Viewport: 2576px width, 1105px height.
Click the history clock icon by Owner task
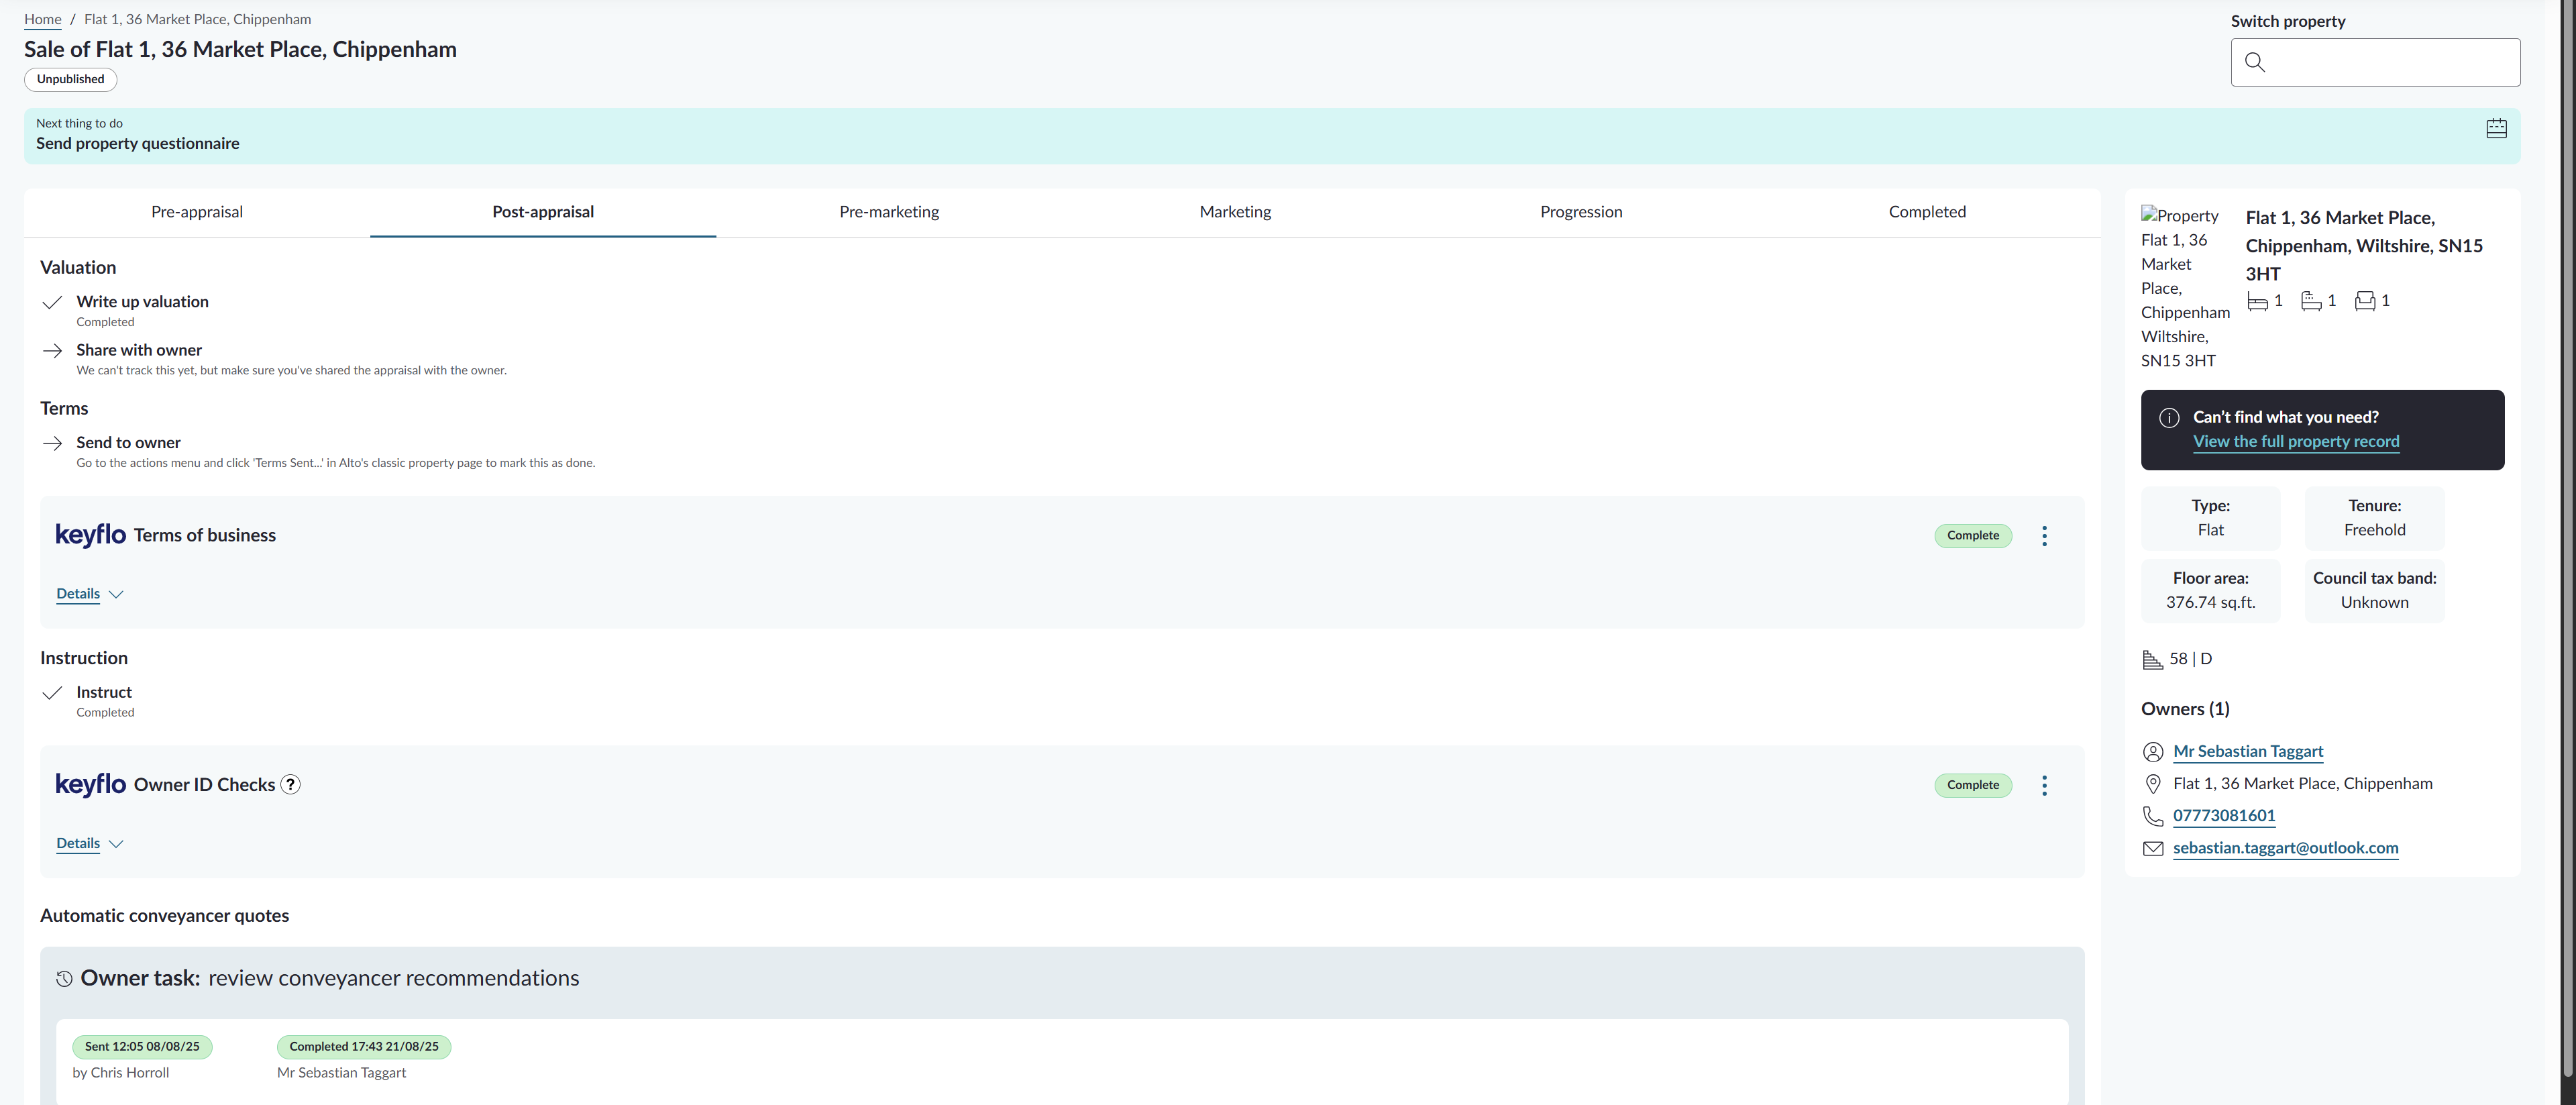coord(64,979)
